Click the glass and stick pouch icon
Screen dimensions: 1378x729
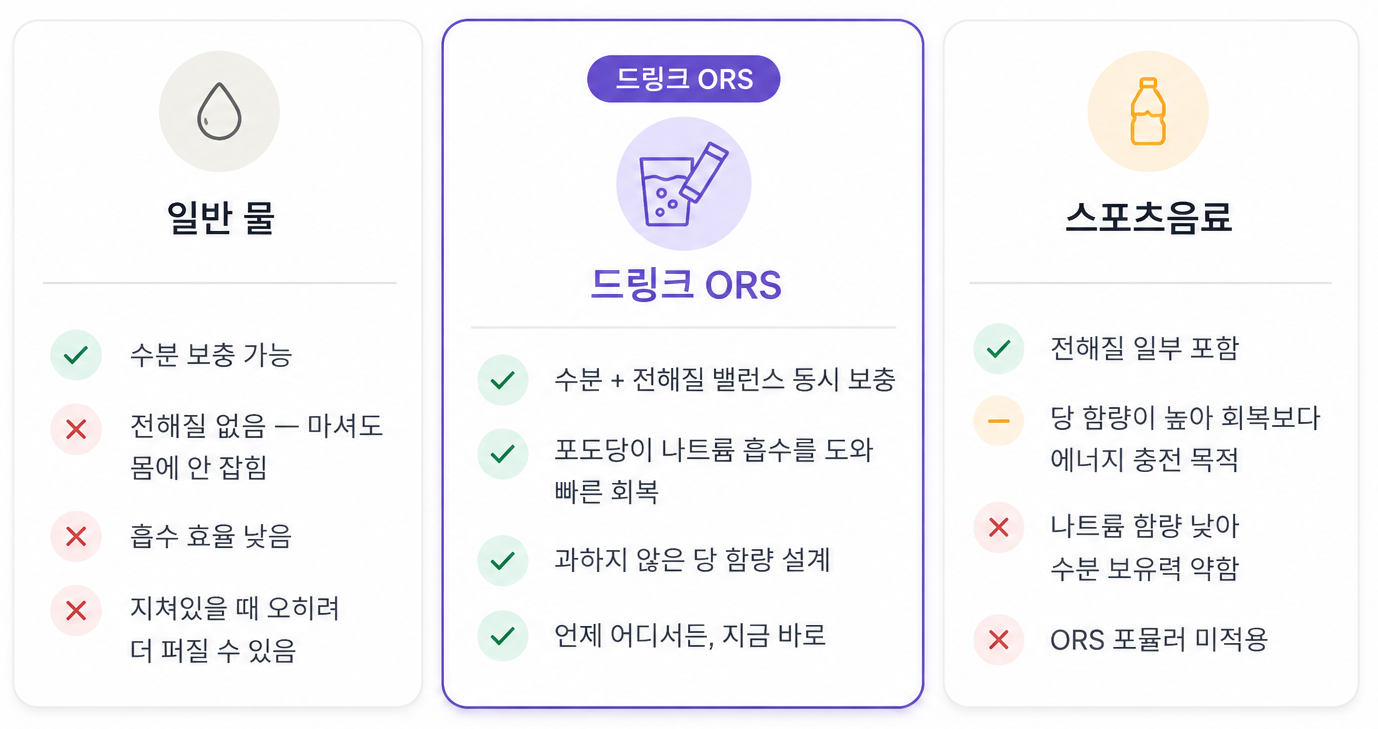pos(684,184)
